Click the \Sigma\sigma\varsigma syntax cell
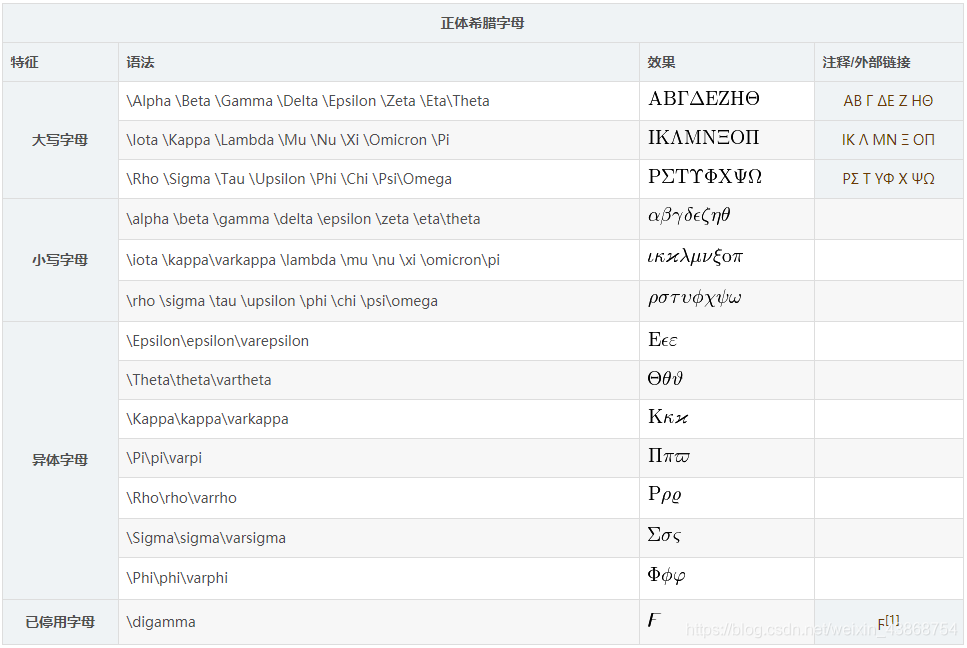This screenshot has width=967, height=648. point(379,538)
